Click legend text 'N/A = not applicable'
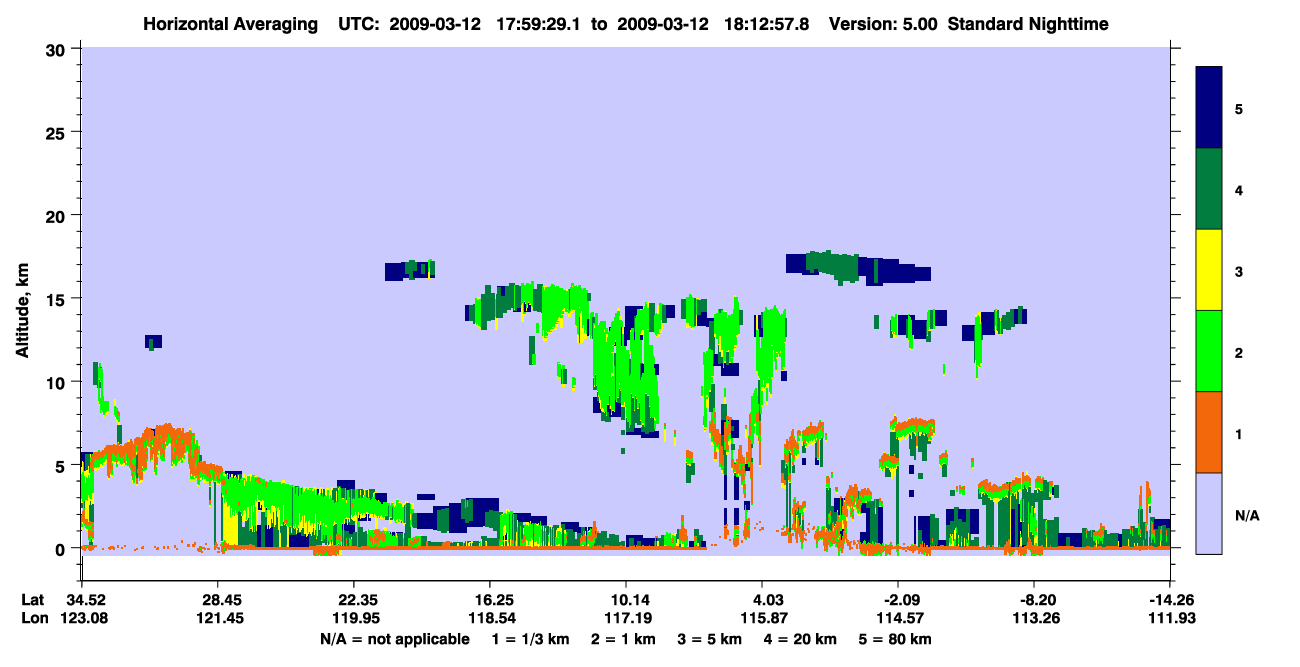The width and height of the screenshot is (1300, 667). click(x=395, y=639)
